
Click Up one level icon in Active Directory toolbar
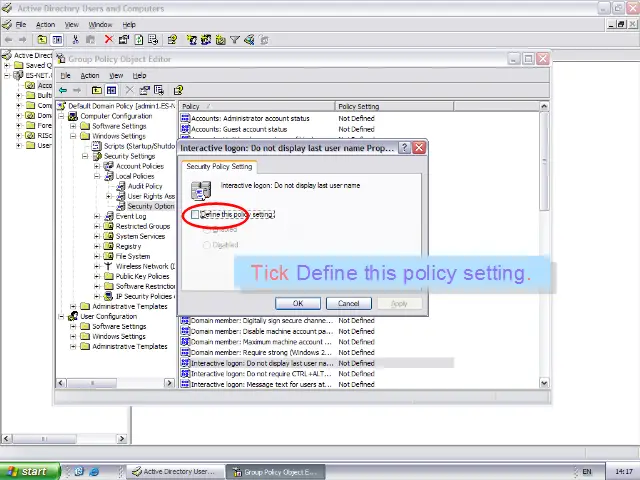42,40
